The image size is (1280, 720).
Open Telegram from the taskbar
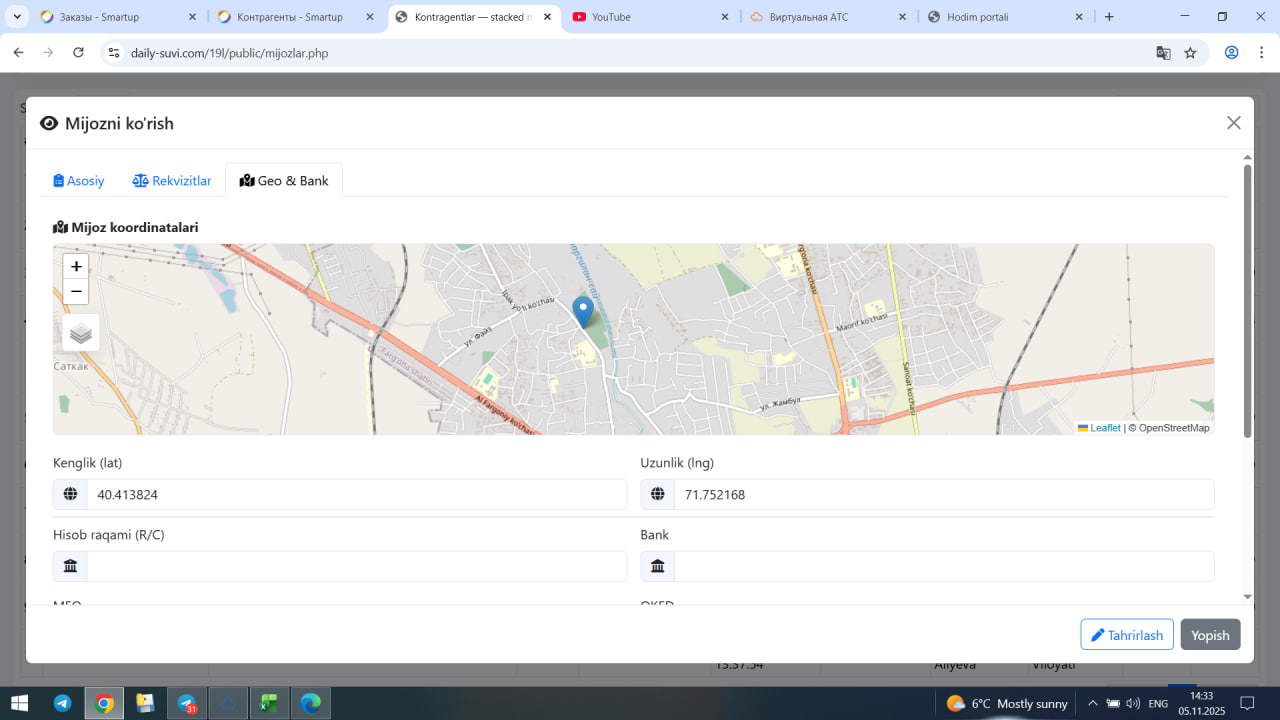pos(62,703)
